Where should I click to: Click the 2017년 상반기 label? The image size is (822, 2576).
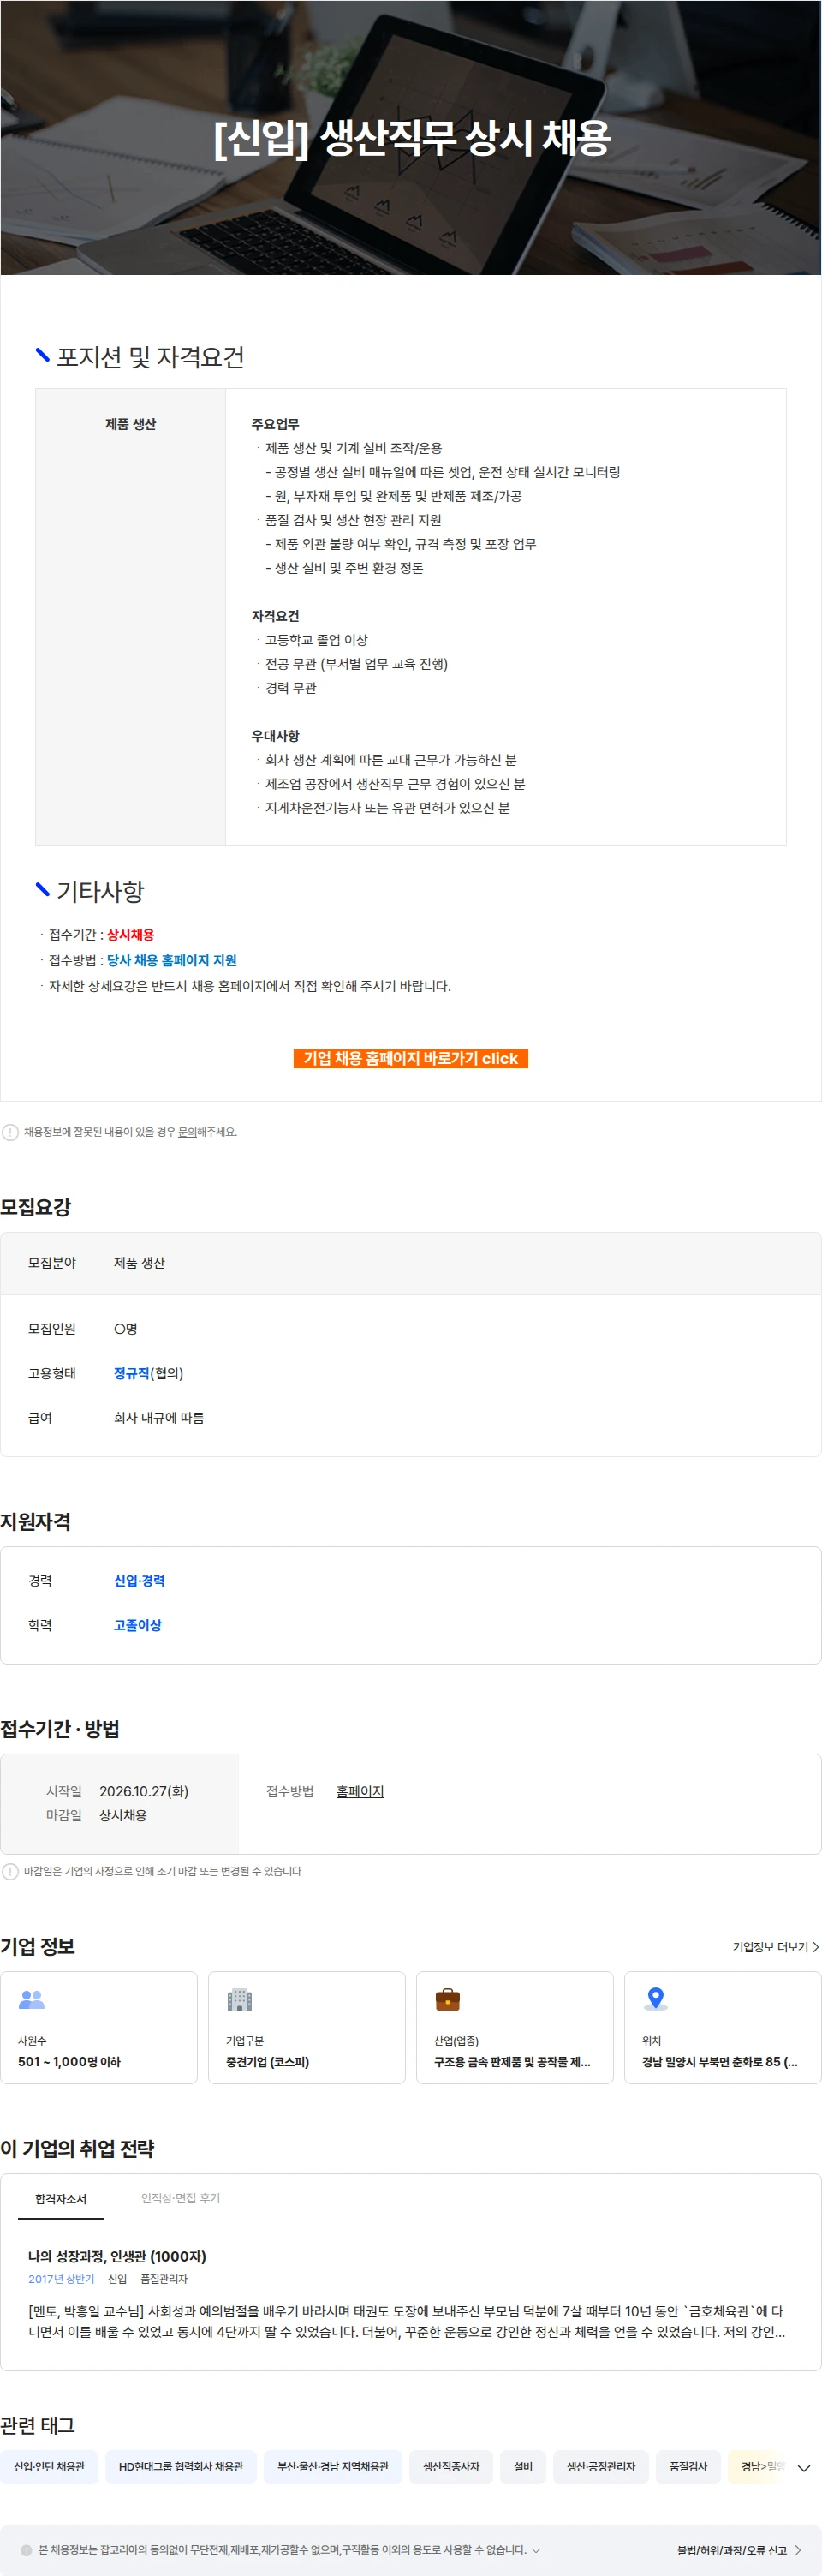[61, 2279]
